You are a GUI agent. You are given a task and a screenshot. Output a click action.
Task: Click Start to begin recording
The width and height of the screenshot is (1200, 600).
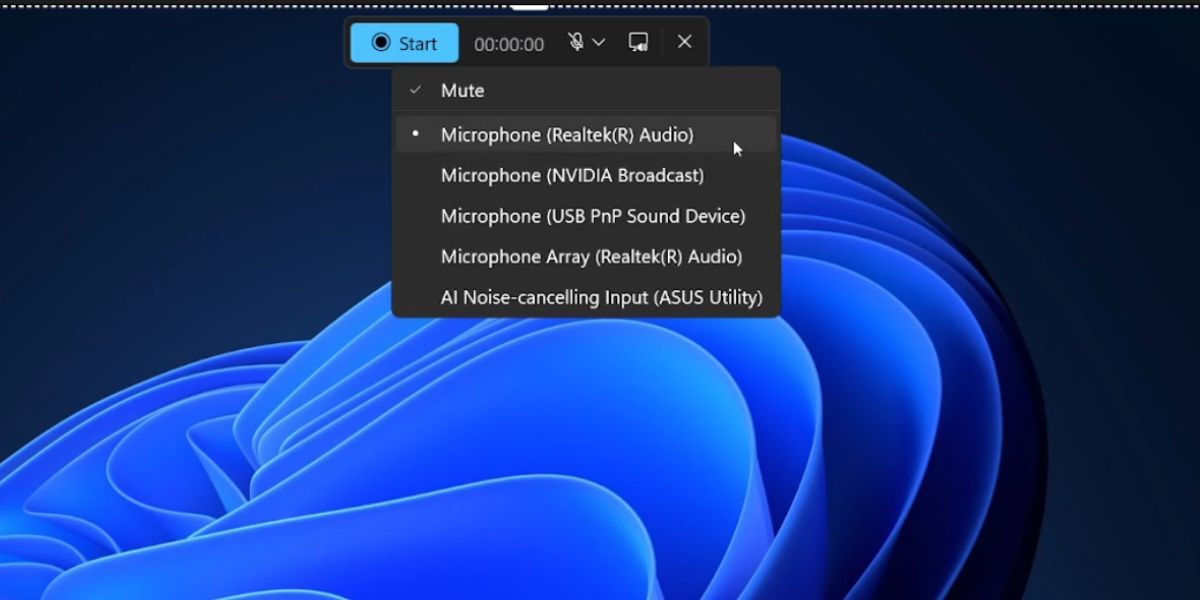point(403,42)
